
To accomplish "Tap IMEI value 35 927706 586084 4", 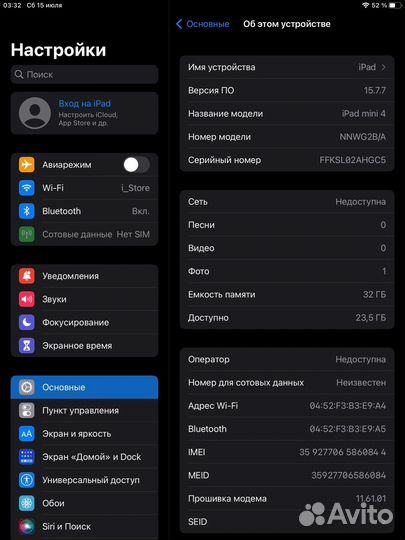I will click(343, 452).
